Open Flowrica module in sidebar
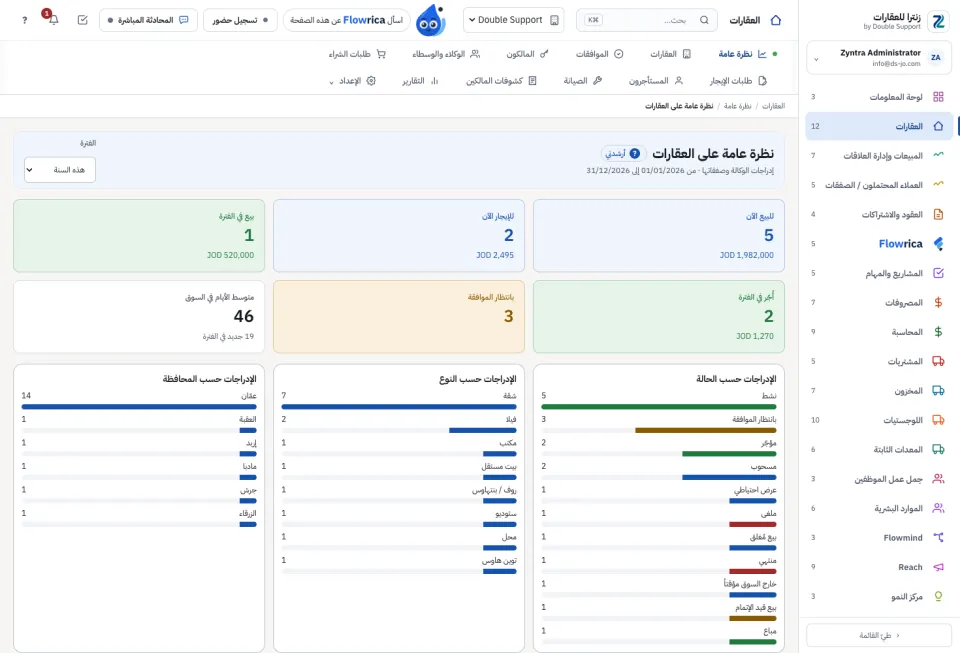This screenshot has height=653, width=960. (879, 244)
